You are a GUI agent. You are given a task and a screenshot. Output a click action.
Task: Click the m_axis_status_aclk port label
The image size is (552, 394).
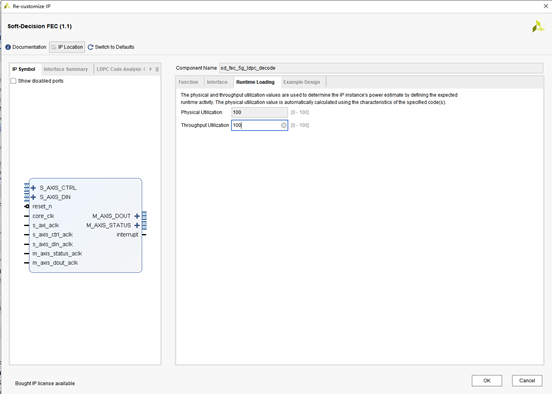coord(57,254)
